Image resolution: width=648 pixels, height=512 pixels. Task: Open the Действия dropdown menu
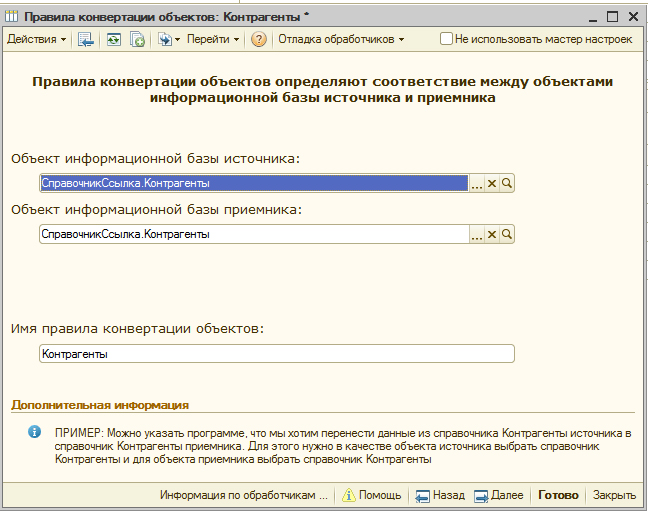36,40
